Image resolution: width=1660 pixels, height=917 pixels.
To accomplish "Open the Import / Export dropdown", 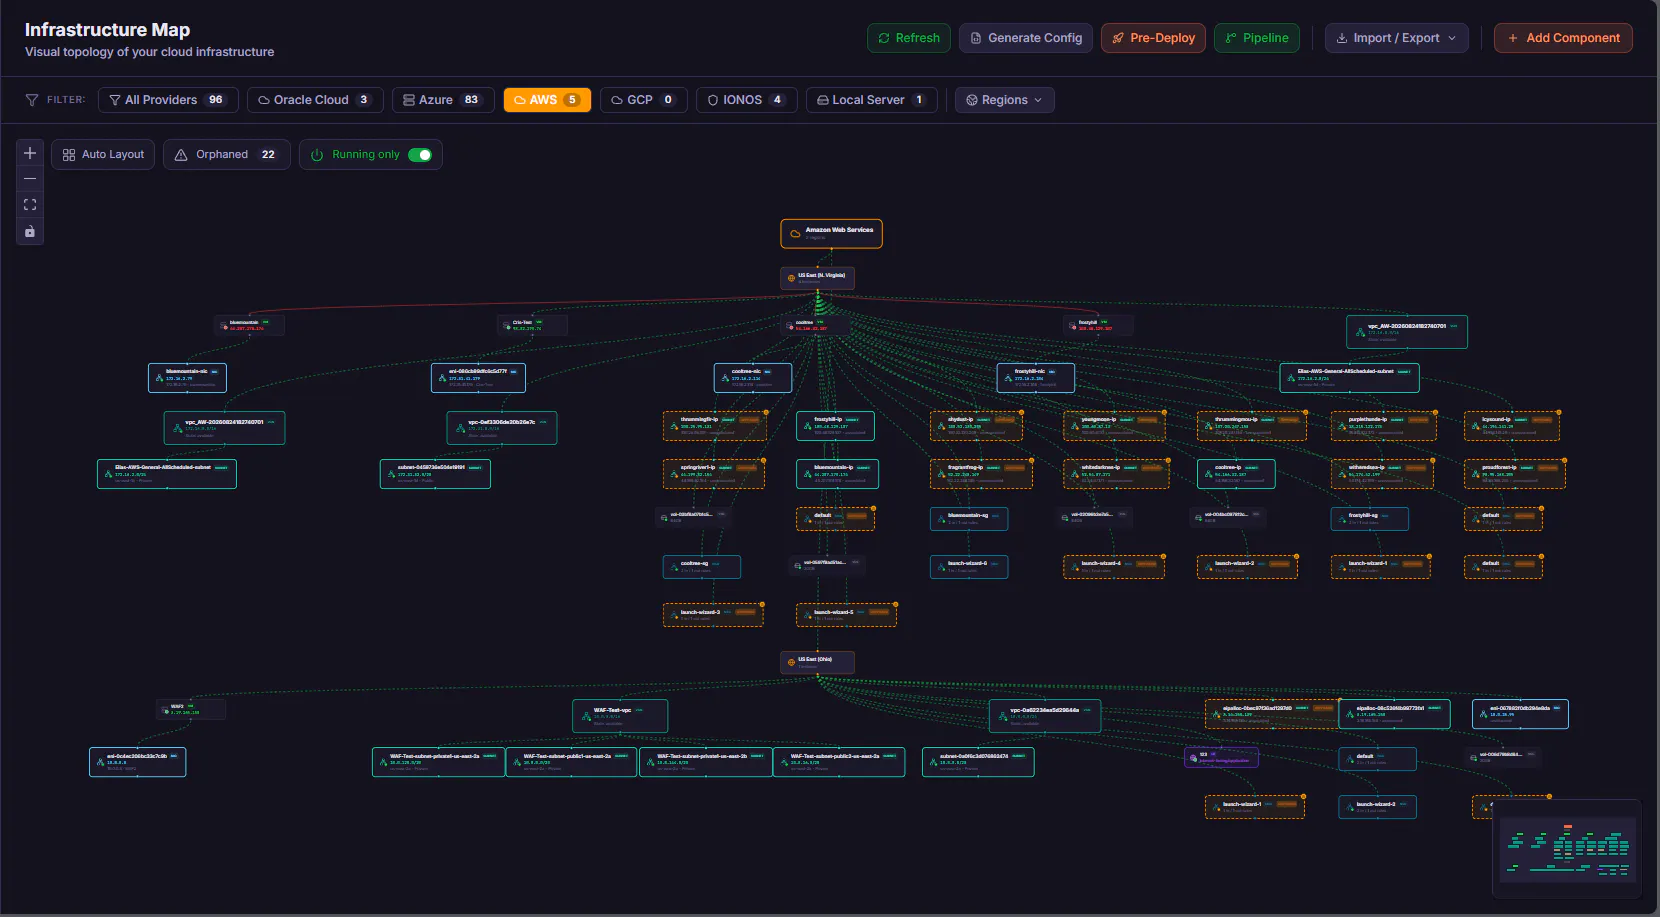I will (1397, 38).
